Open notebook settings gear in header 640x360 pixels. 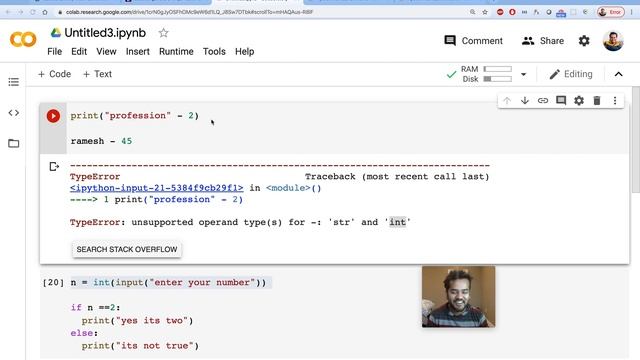click(x=584, y=41)
